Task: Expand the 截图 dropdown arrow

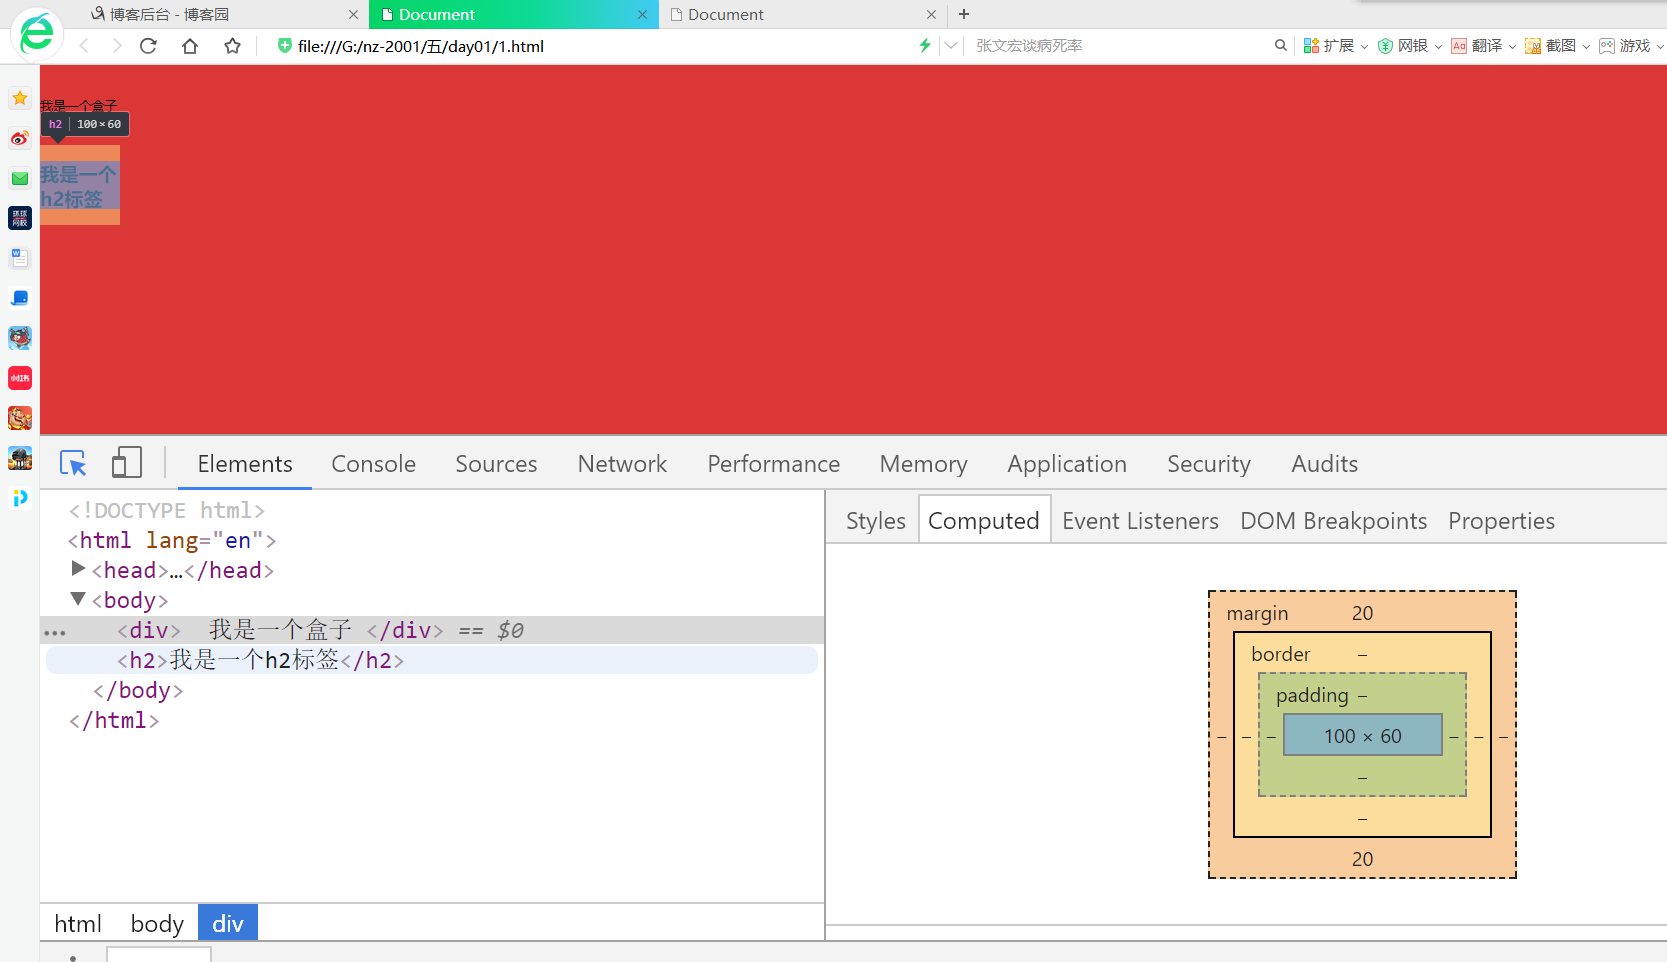Action: coord(1586,46)
